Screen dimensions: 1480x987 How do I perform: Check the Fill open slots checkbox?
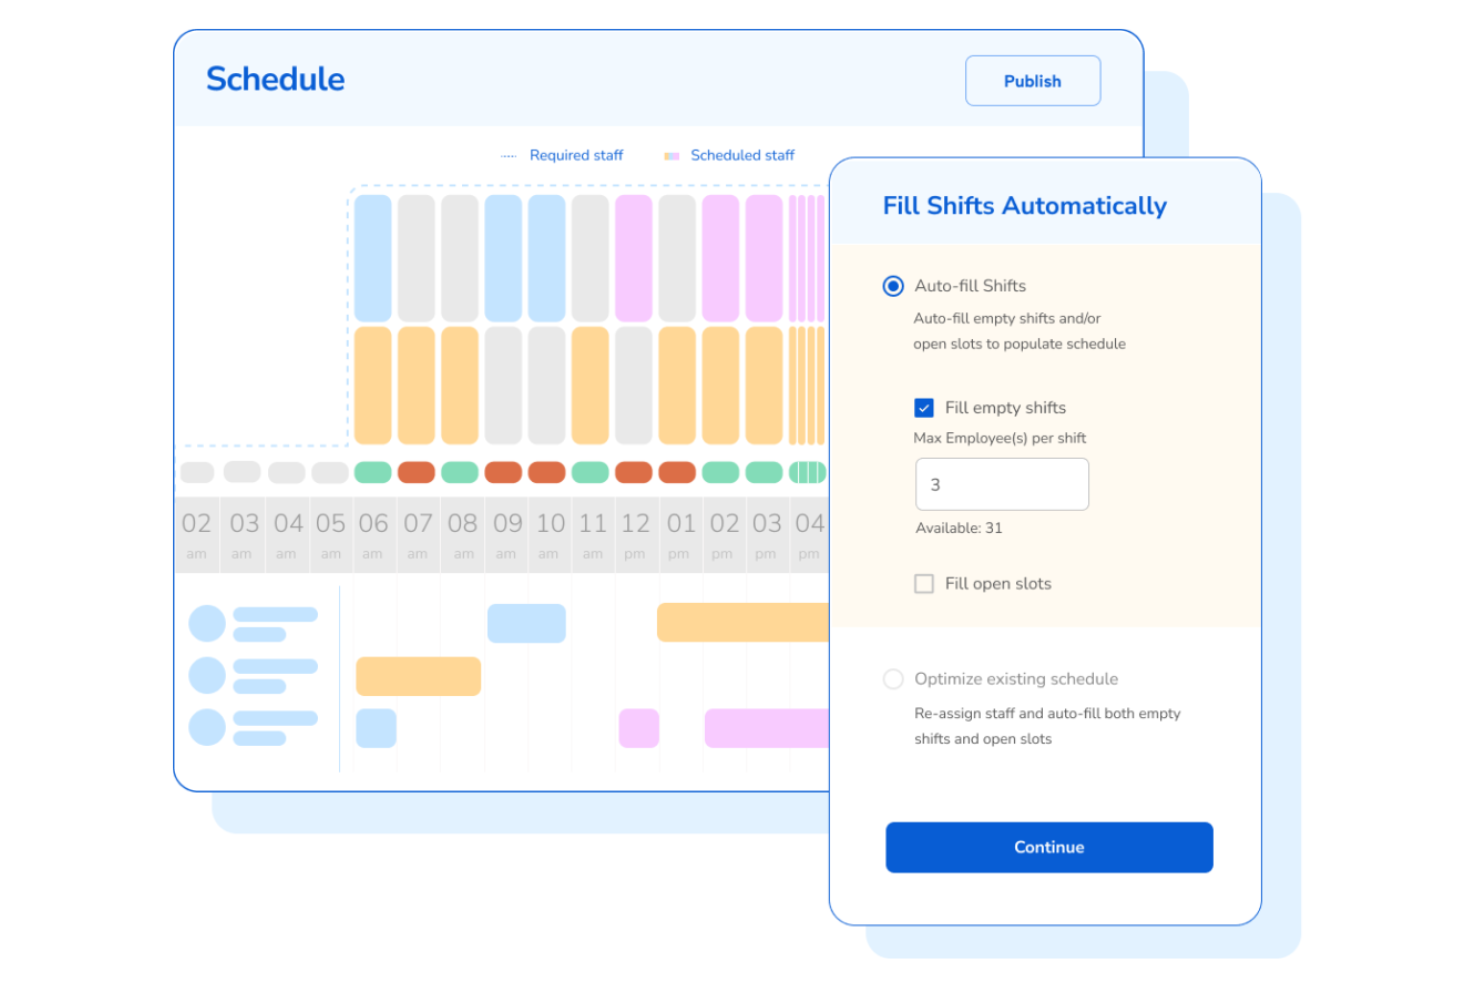[x=924, y=583]
